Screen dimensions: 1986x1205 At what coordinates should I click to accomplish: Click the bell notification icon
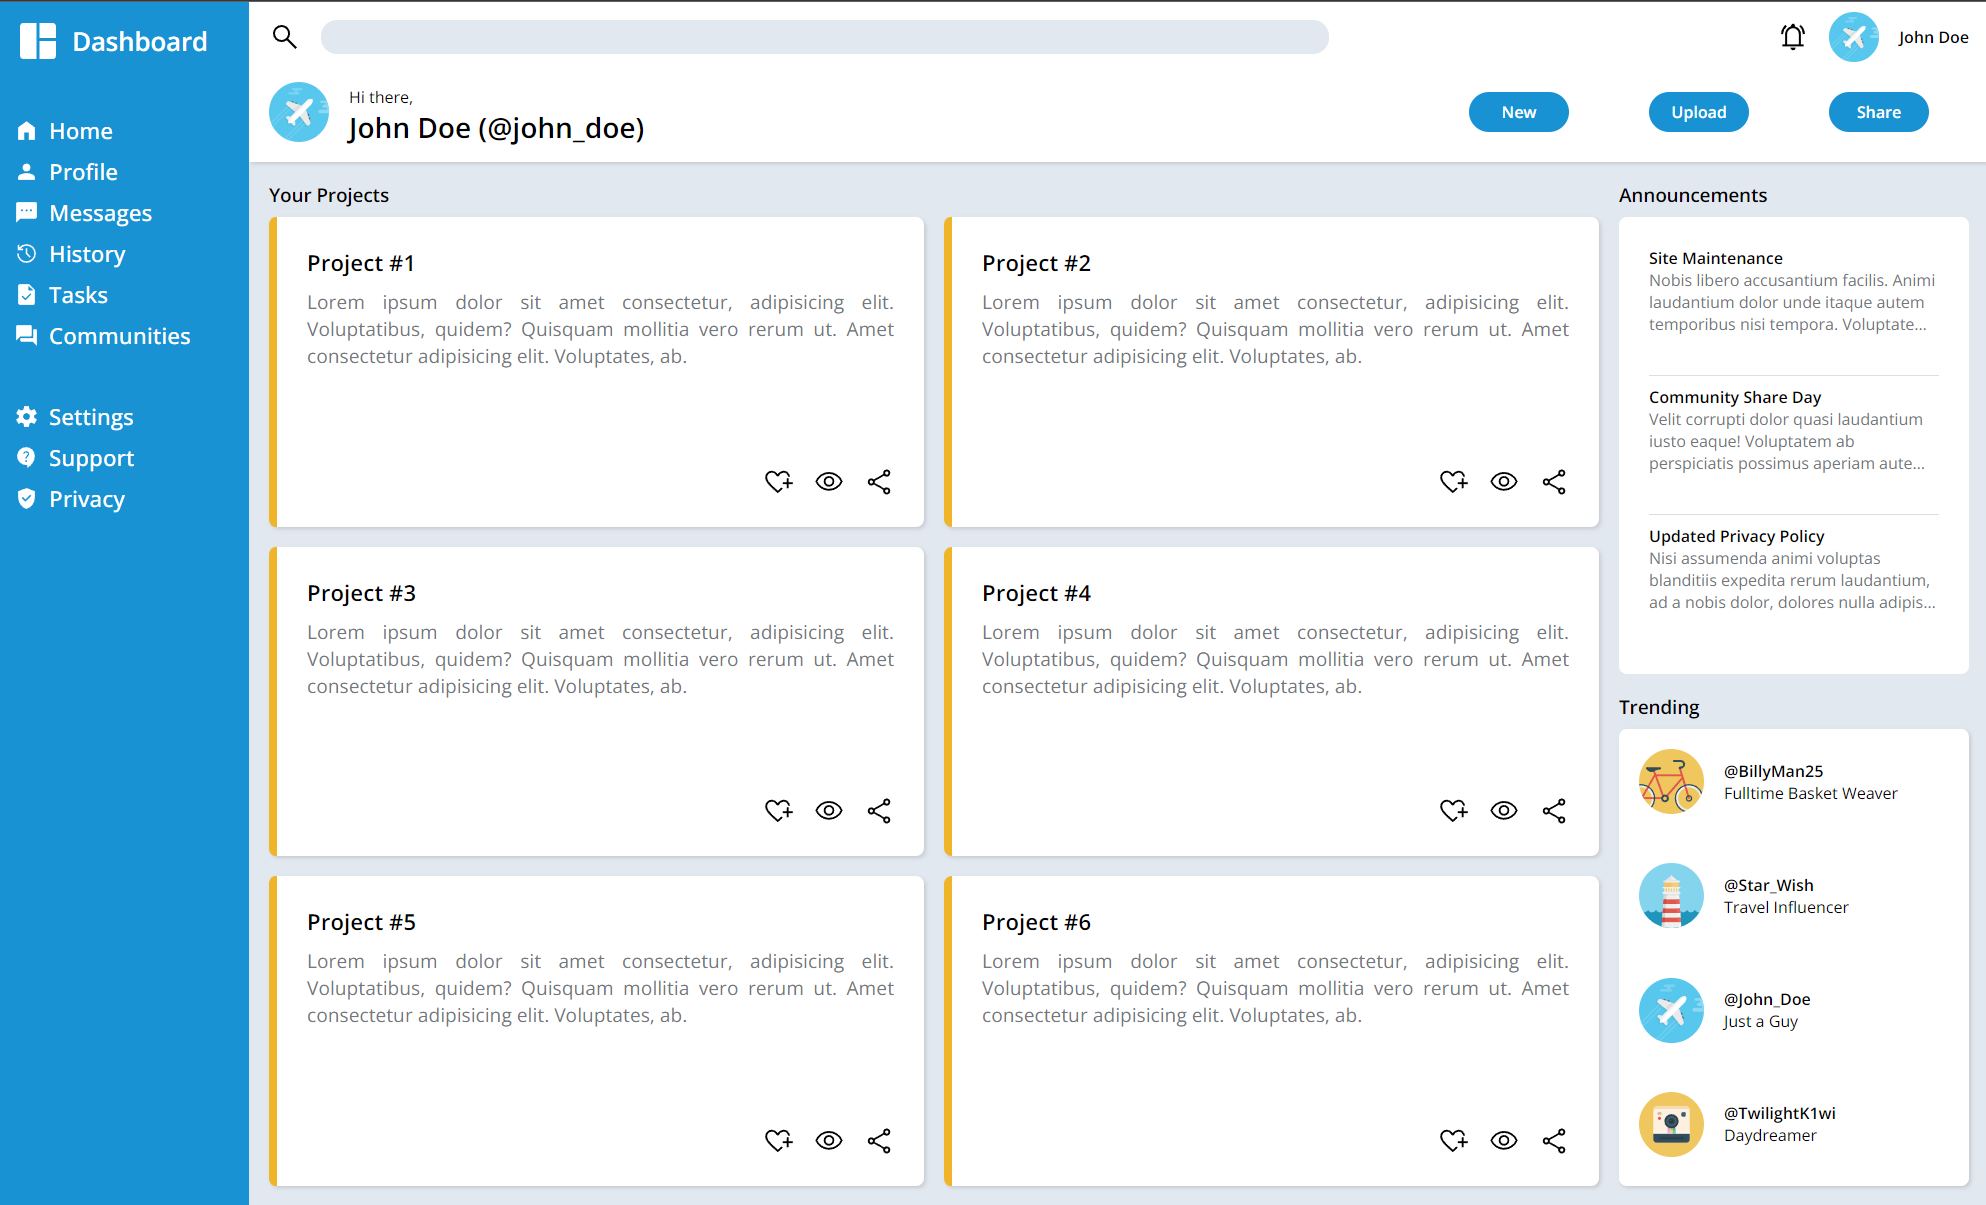(1792, 38)
